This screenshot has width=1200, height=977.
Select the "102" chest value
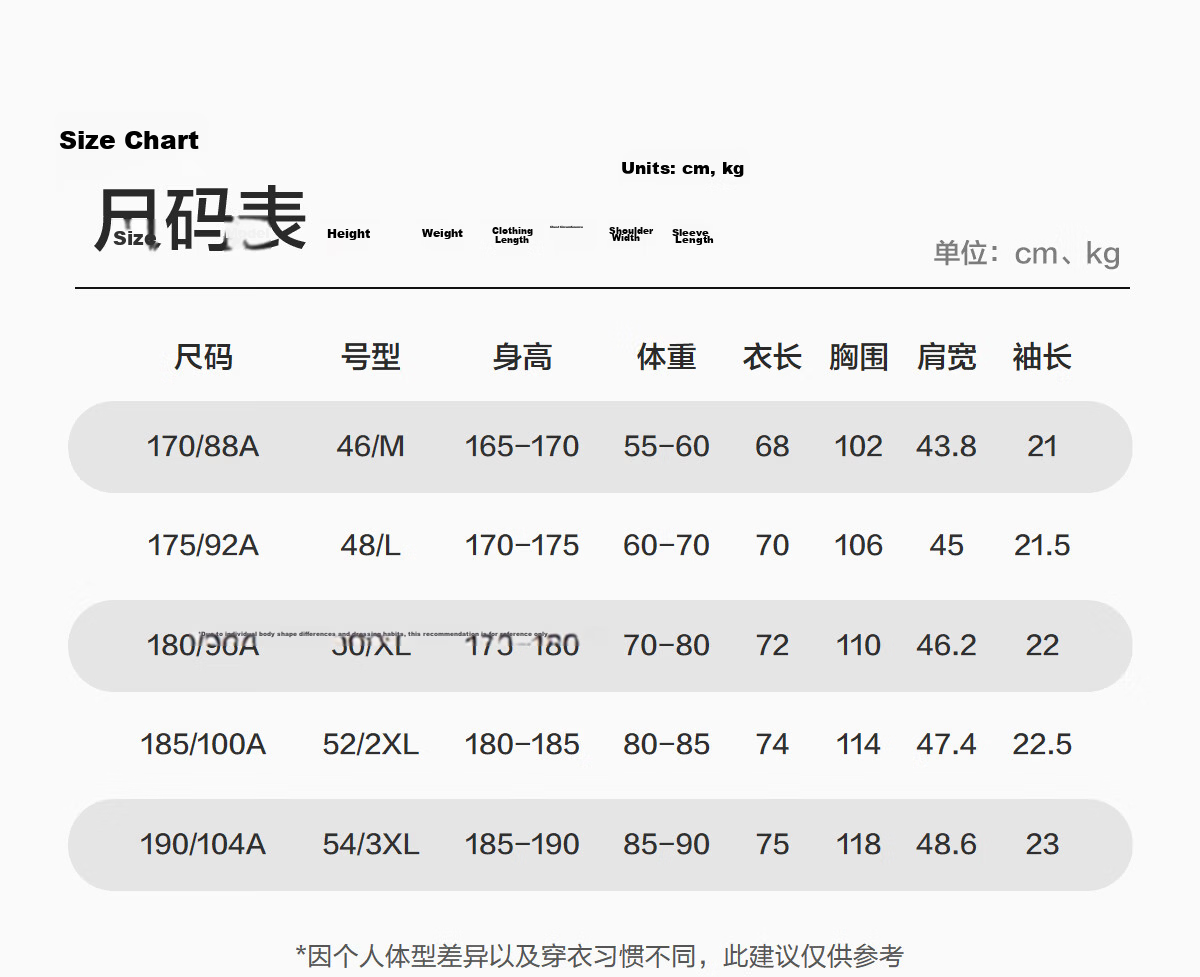[x=859, y=446]
